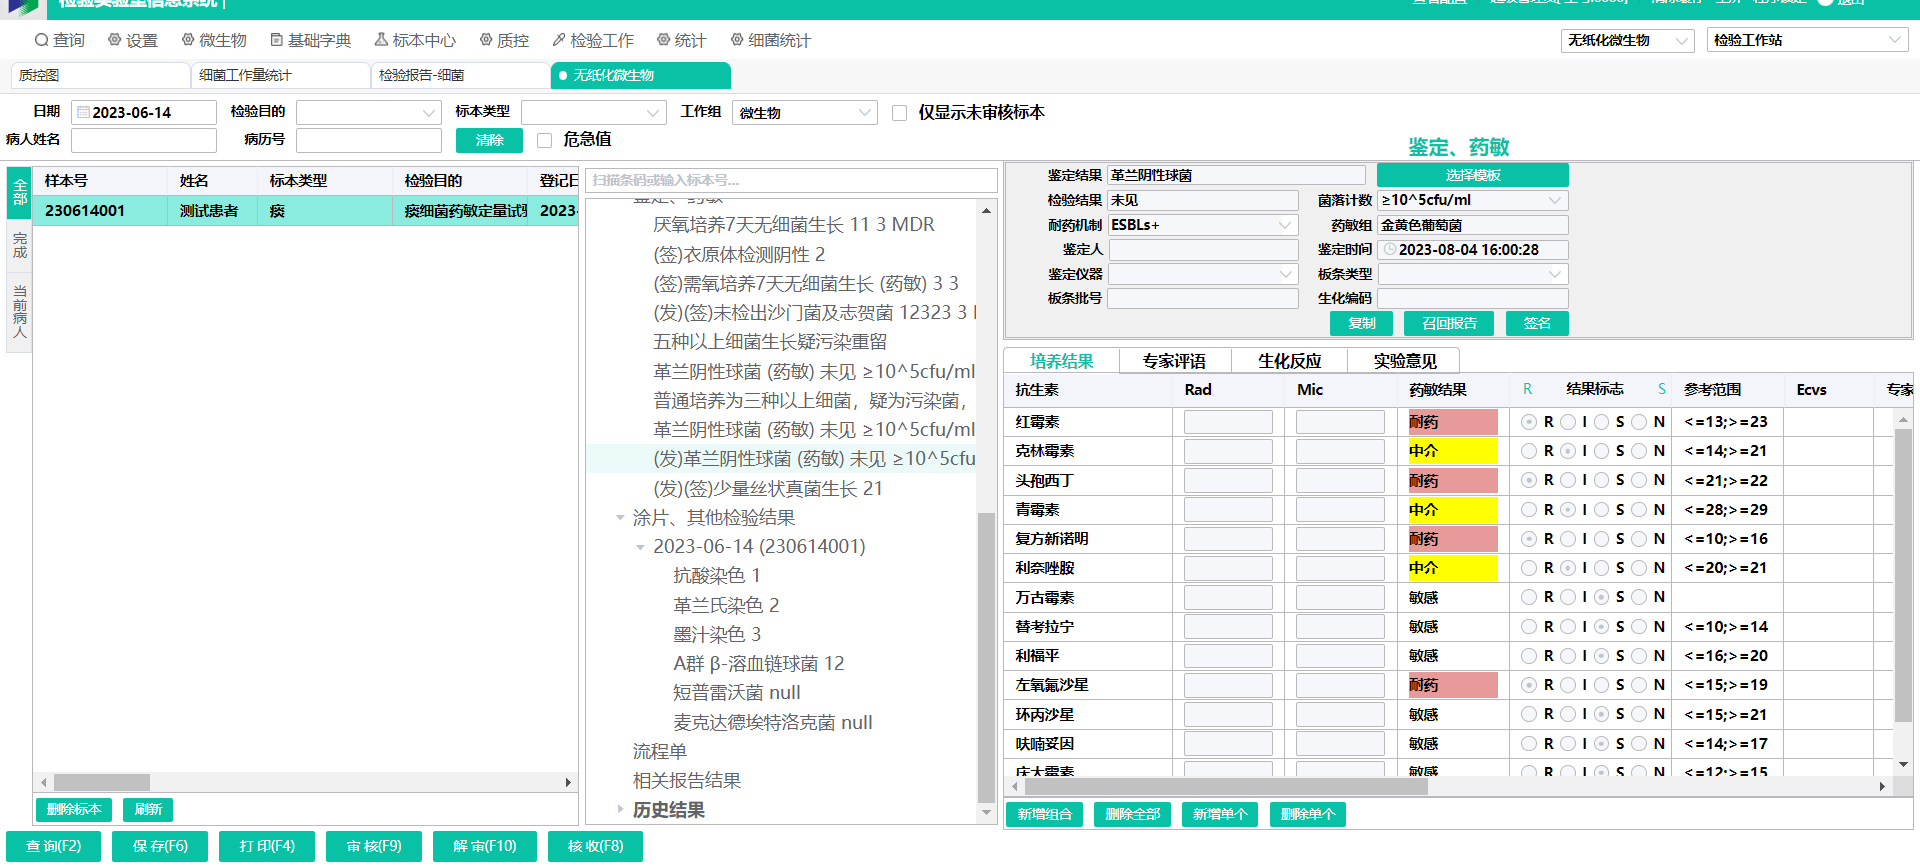
Task: Open the 查询 menu with magnifier icon
Action: (x=60, y=40)
